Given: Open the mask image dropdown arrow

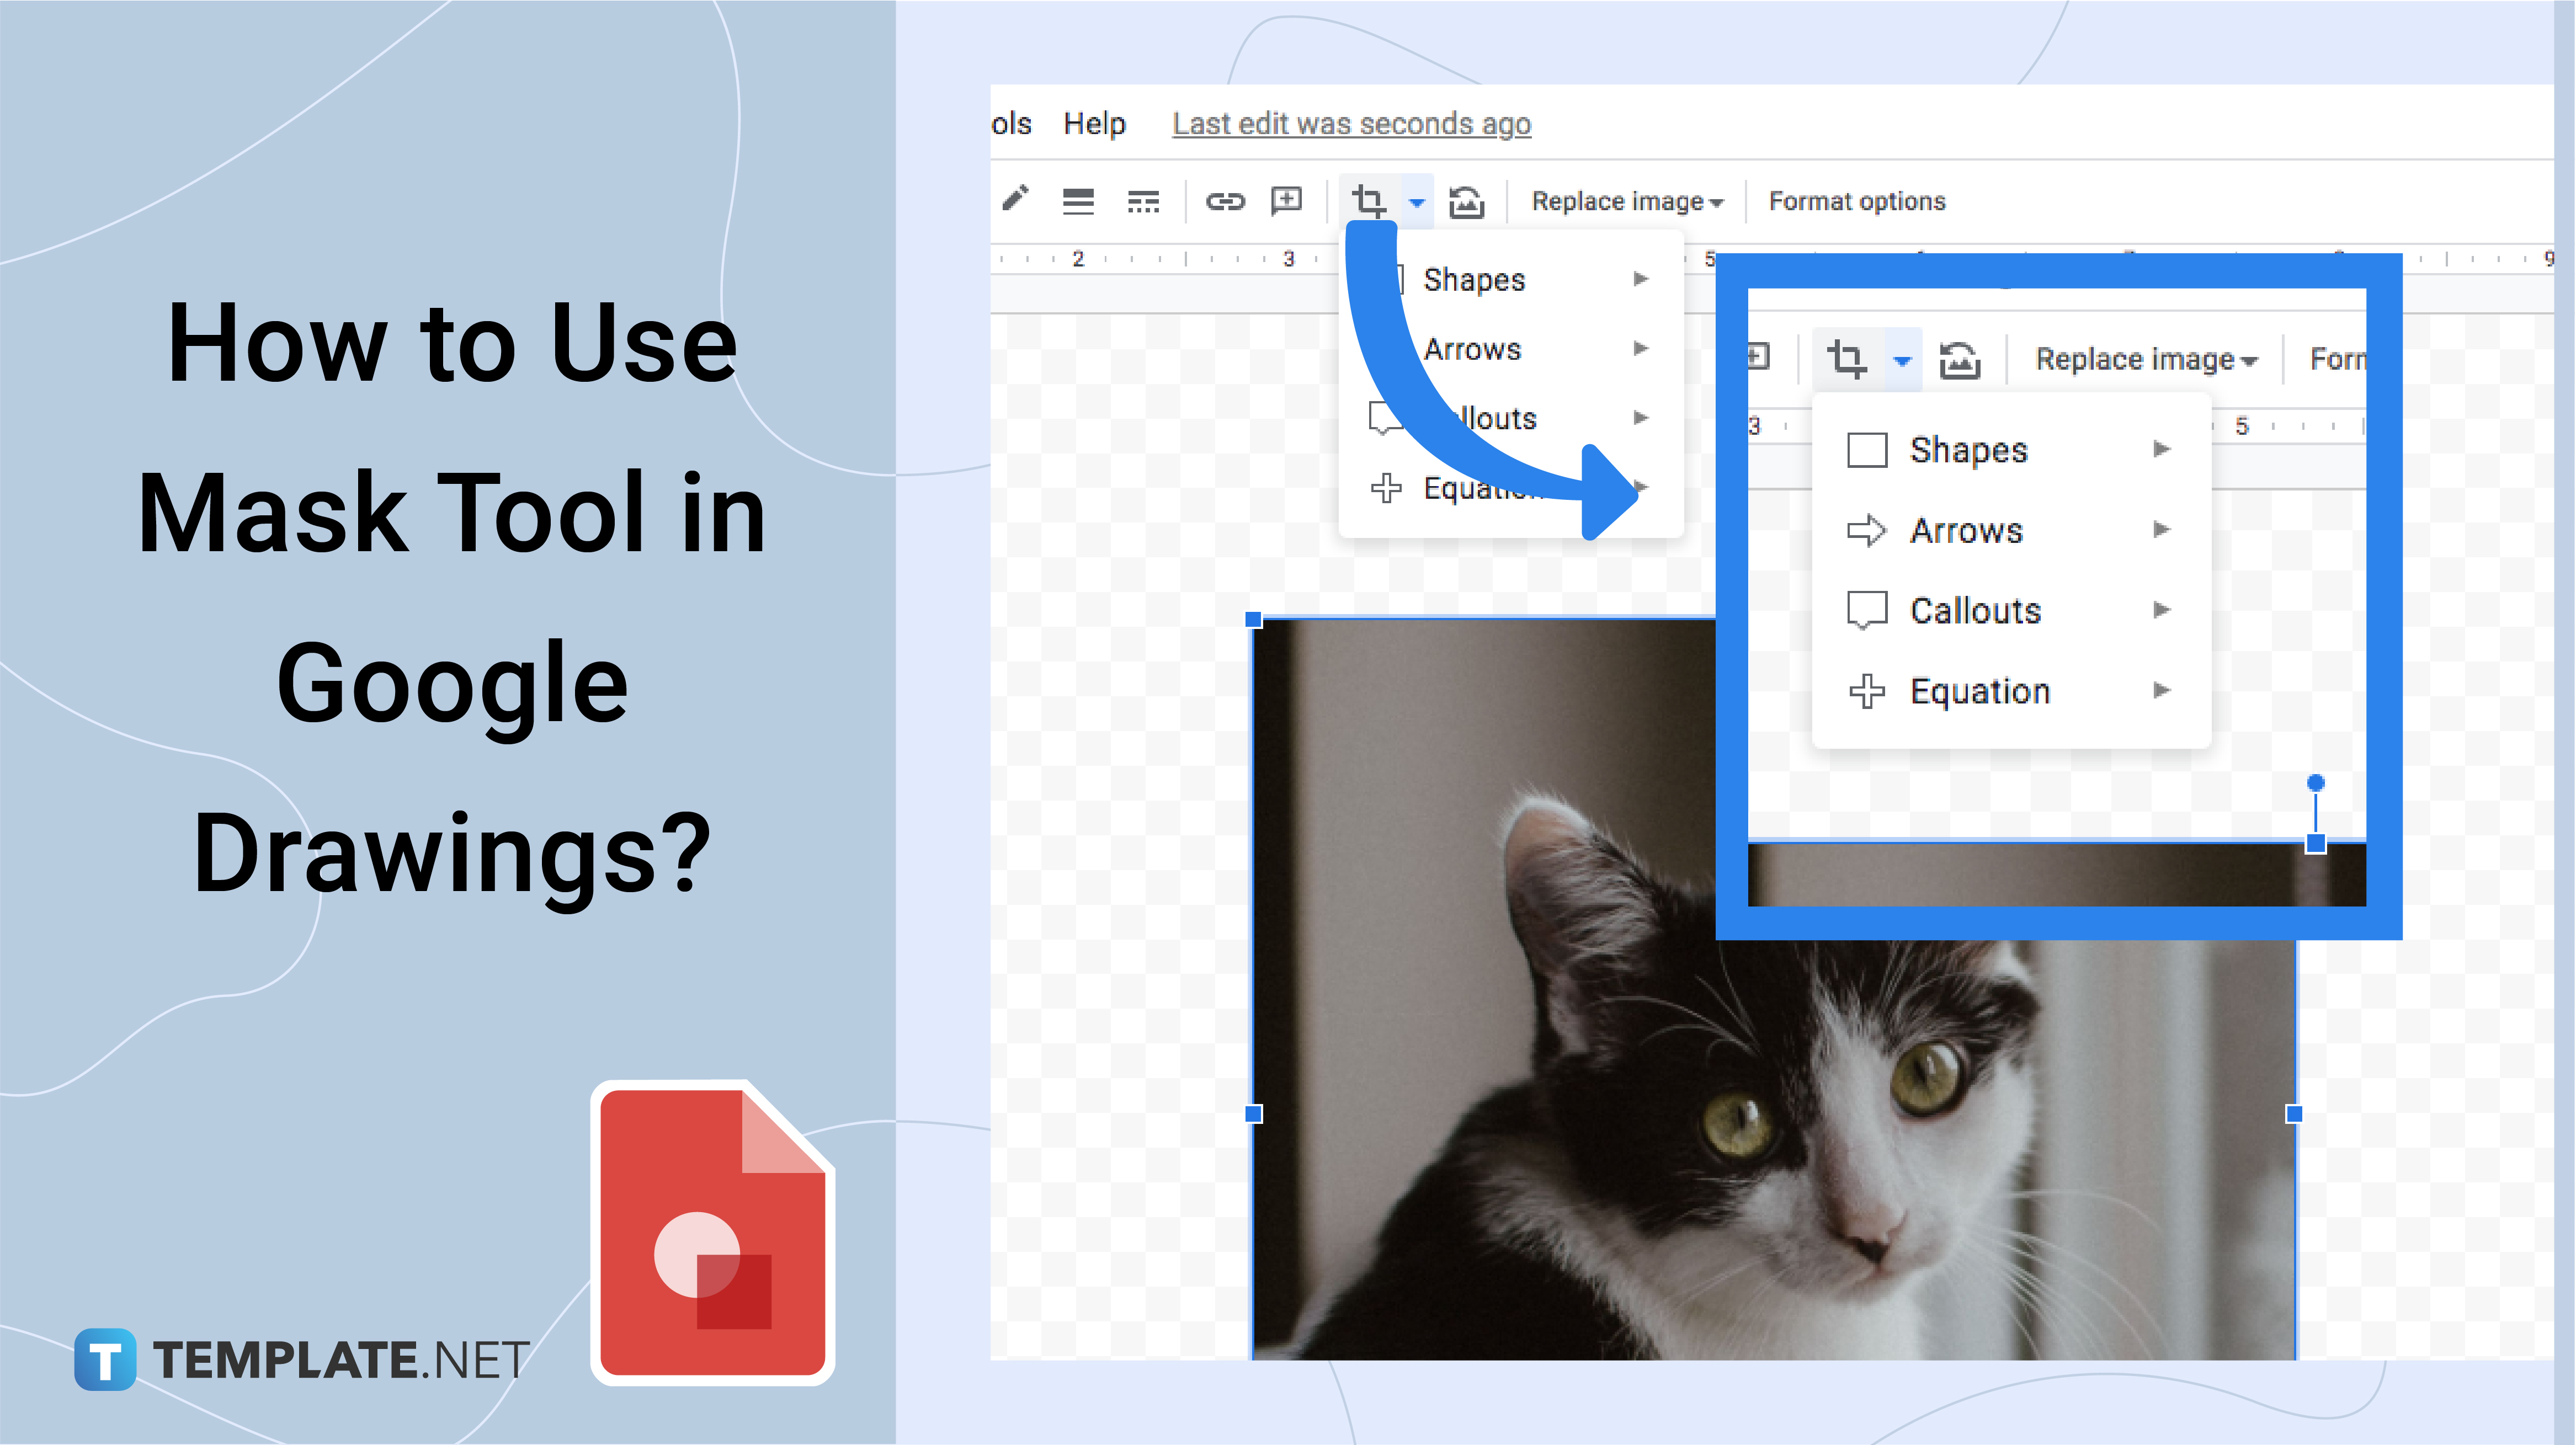Looking at the screenshot, I should coord(1417,202).
